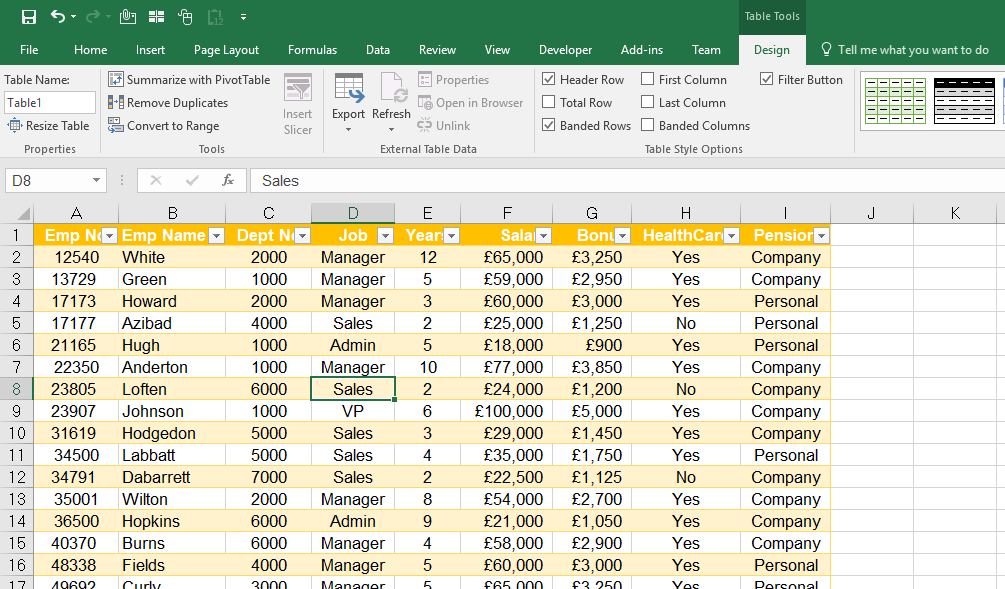Open the Emp No column filter dropdown

[x=110, y=236]
